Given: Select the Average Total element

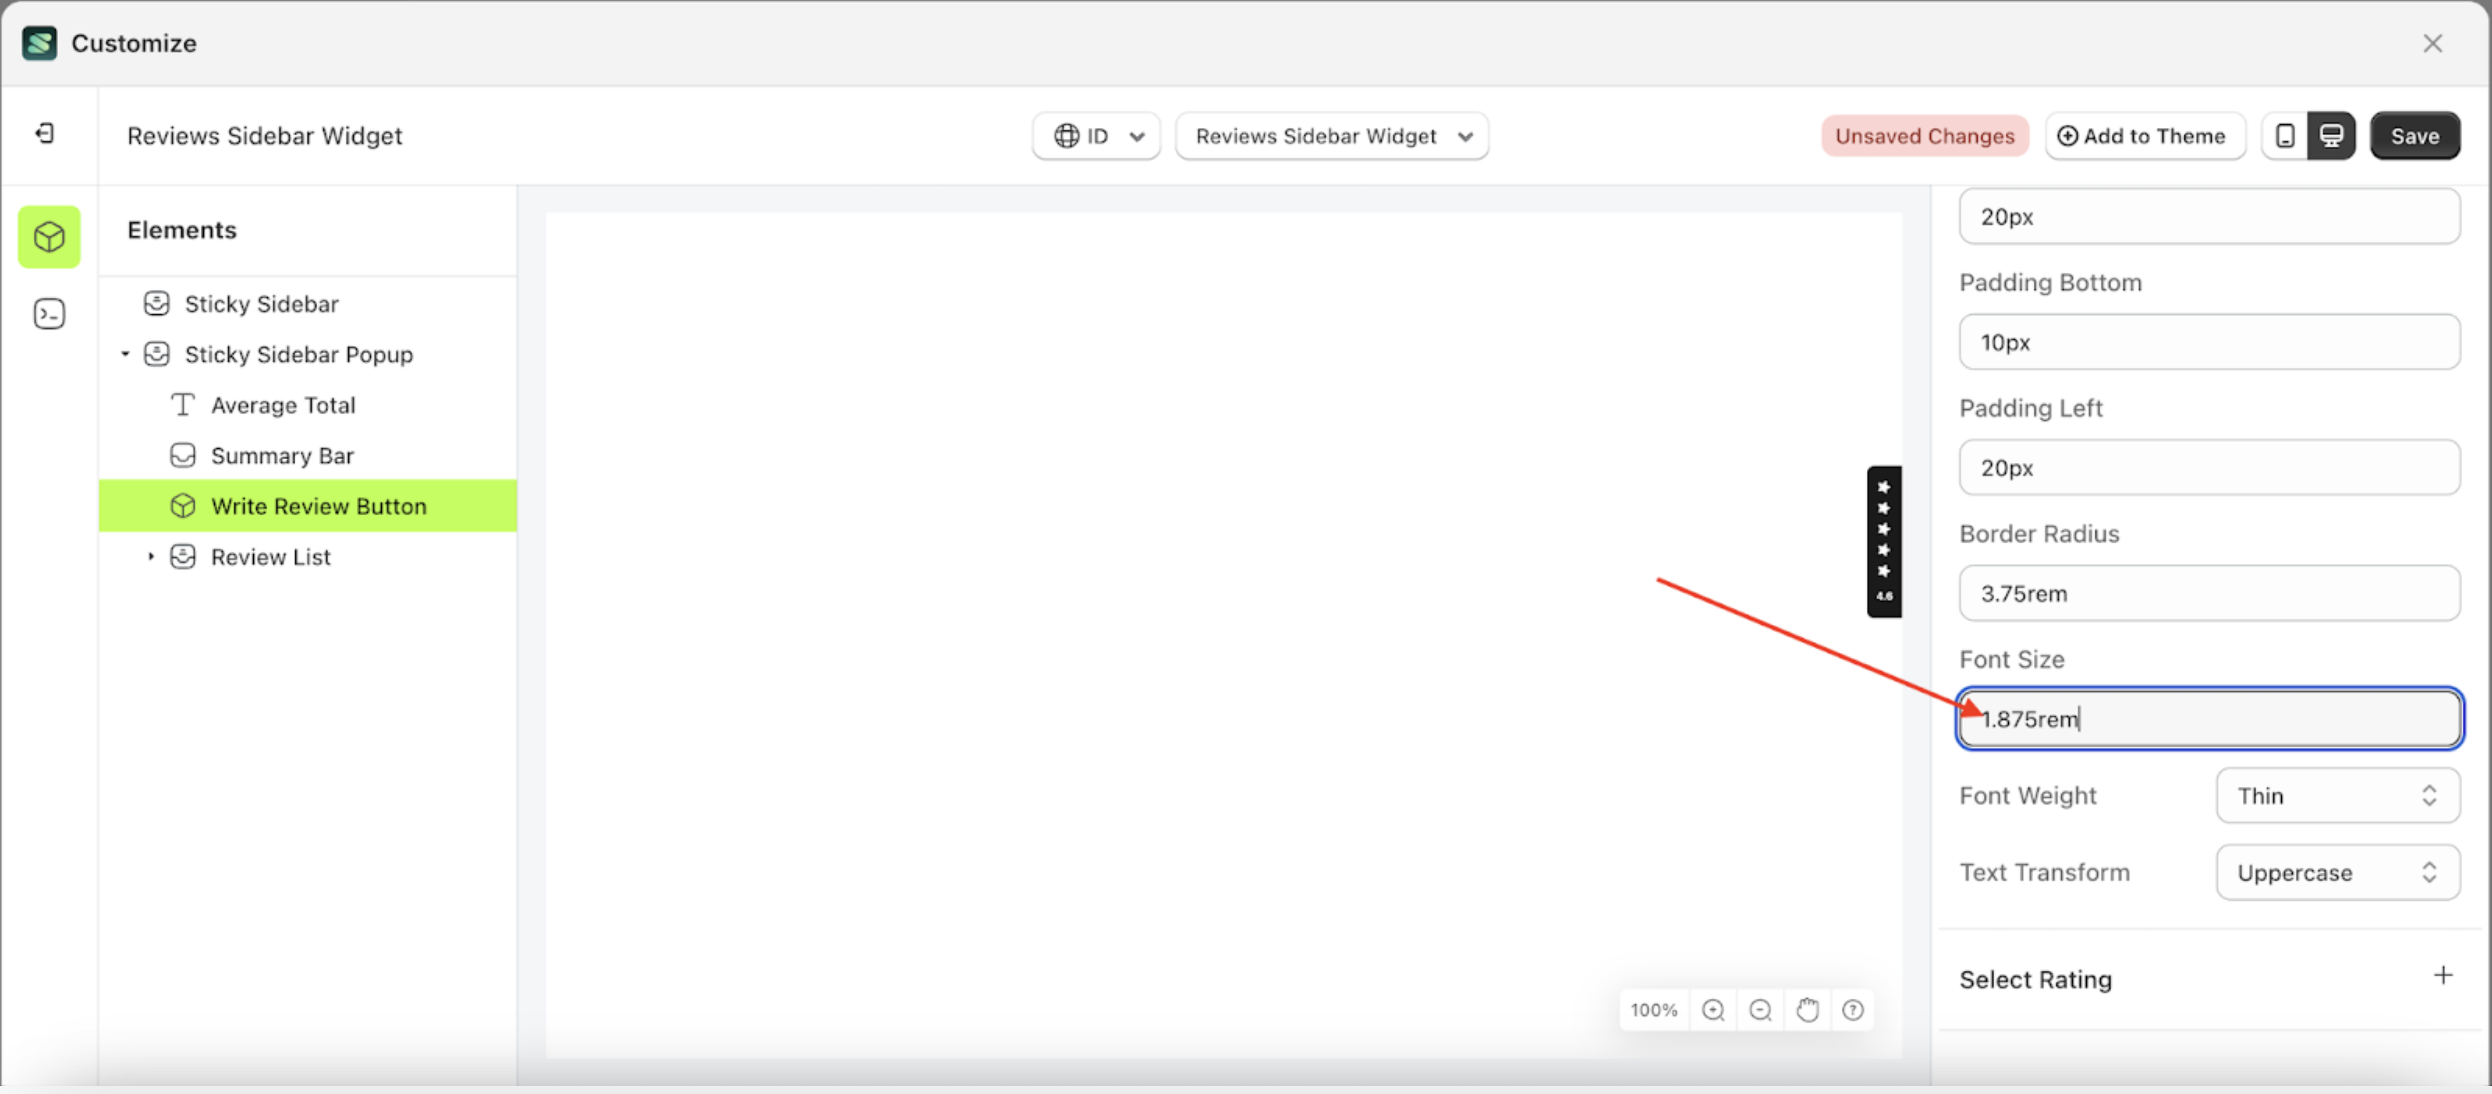Looking at the screenshot, I should click(x=283, y=404).
